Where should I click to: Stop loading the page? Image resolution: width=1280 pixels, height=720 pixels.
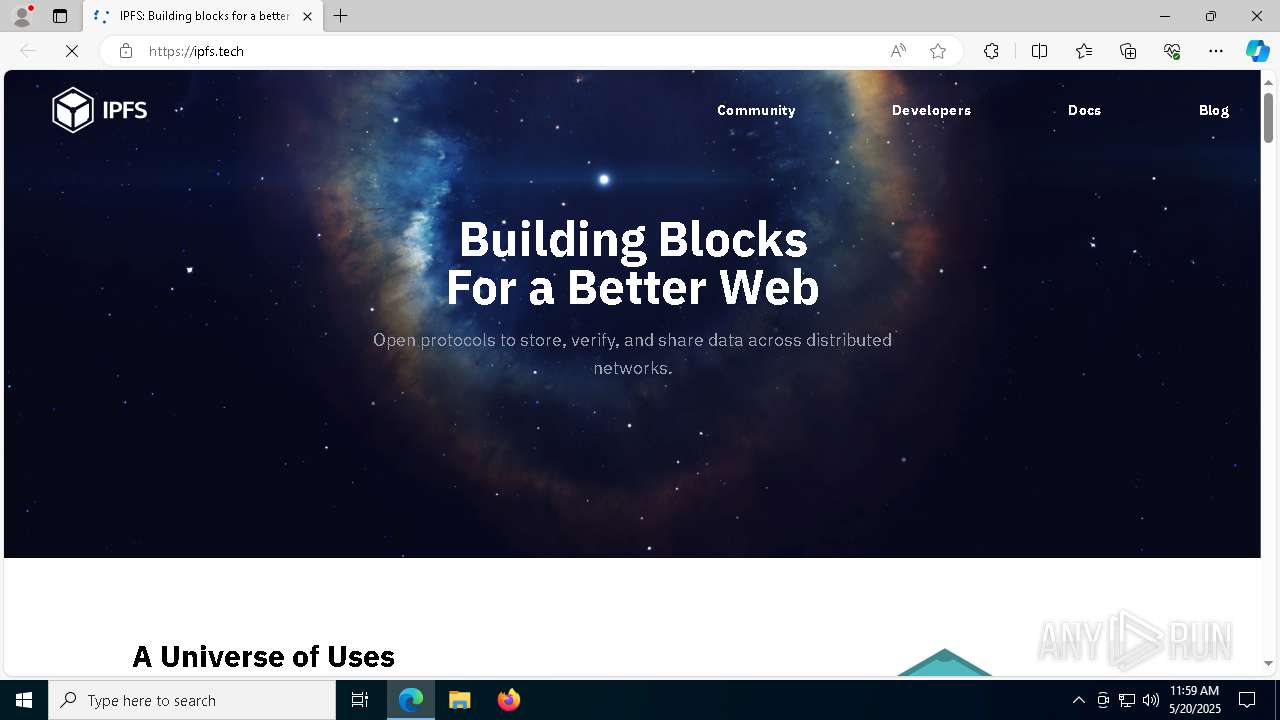coord(72,51)
